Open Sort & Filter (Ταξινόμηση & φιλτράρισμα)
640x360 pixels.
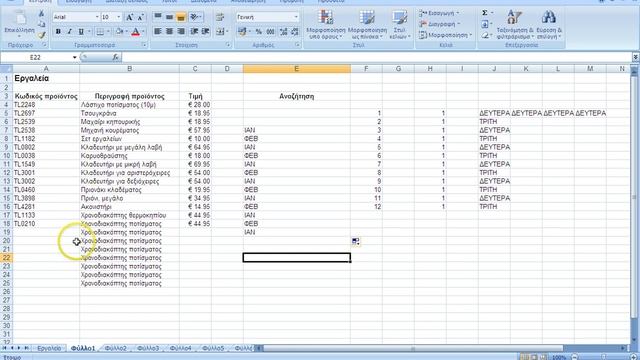(x=515, y=24)
